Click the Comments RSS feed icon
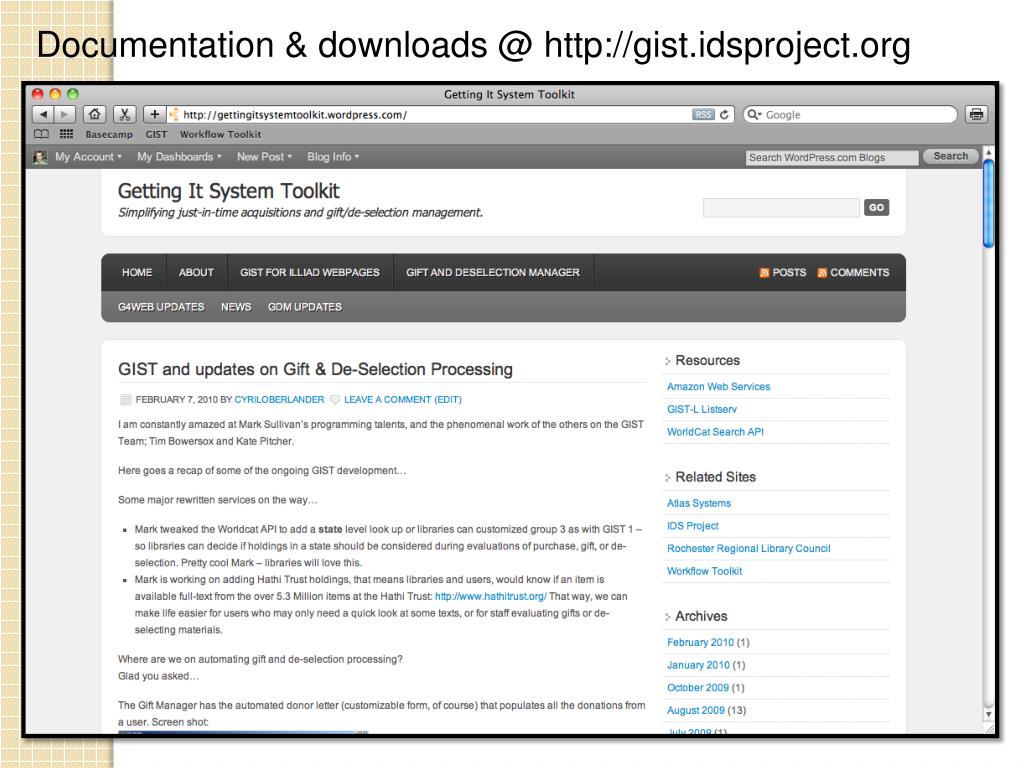The image size is (1024, 768). (822, 273)
